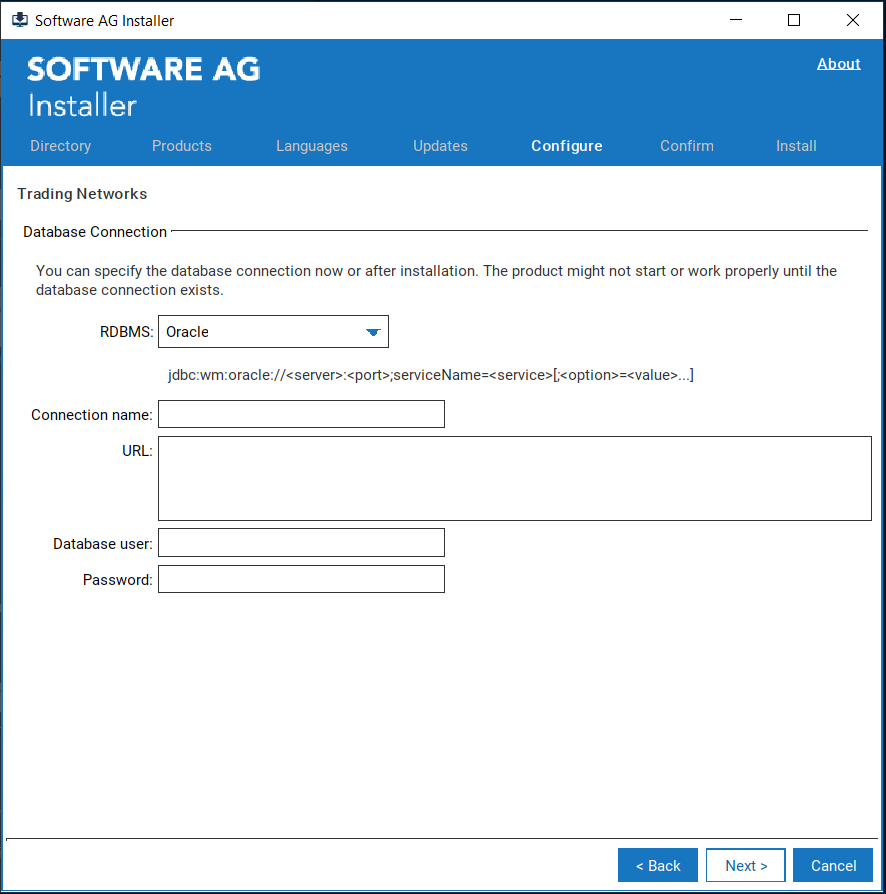Cancel the installation
The width and height of the screenshot is (886, 894).
(x=833, y=865)
